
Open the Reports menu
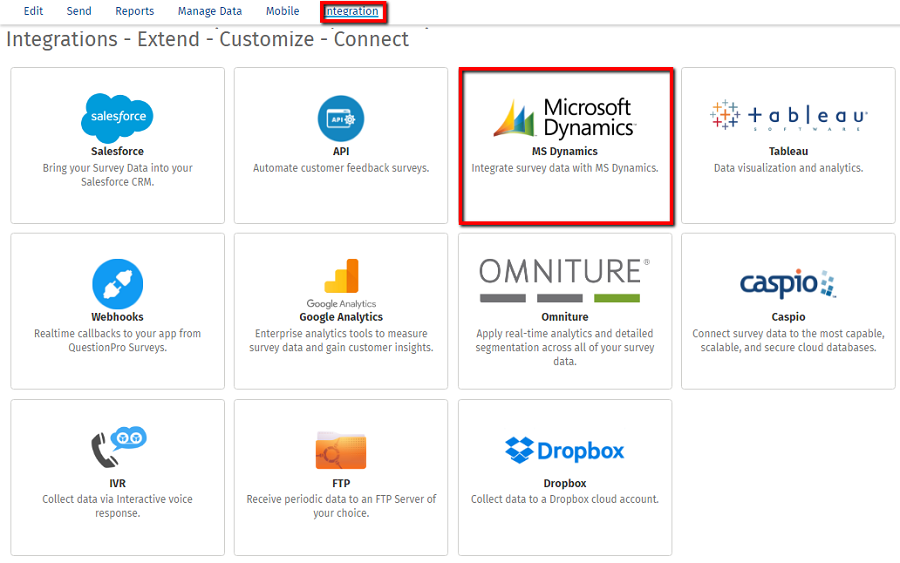point(134,11)
